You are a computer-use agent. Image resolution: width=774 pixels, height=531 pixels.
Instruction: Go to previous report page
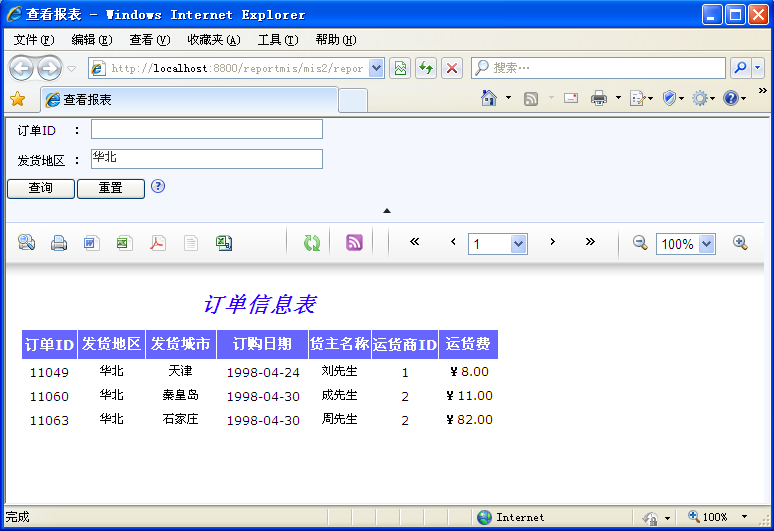pyautogui.click(x=453, y=241)
